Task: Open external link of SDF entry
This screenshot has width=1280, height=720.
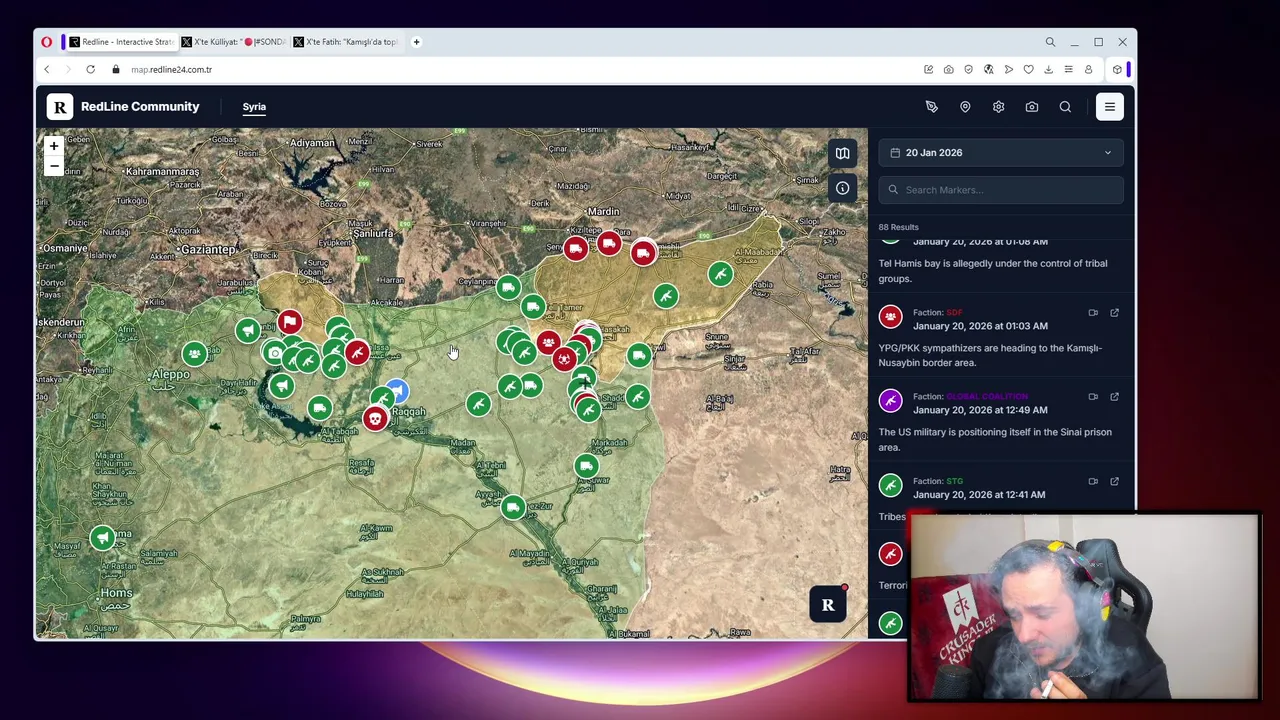Action: 1114,313
